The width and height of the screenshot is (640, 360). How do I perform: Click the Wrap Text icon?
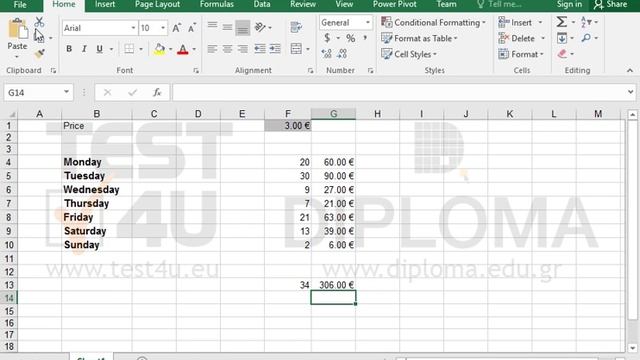pyautogui.click(x=296, y=27)
